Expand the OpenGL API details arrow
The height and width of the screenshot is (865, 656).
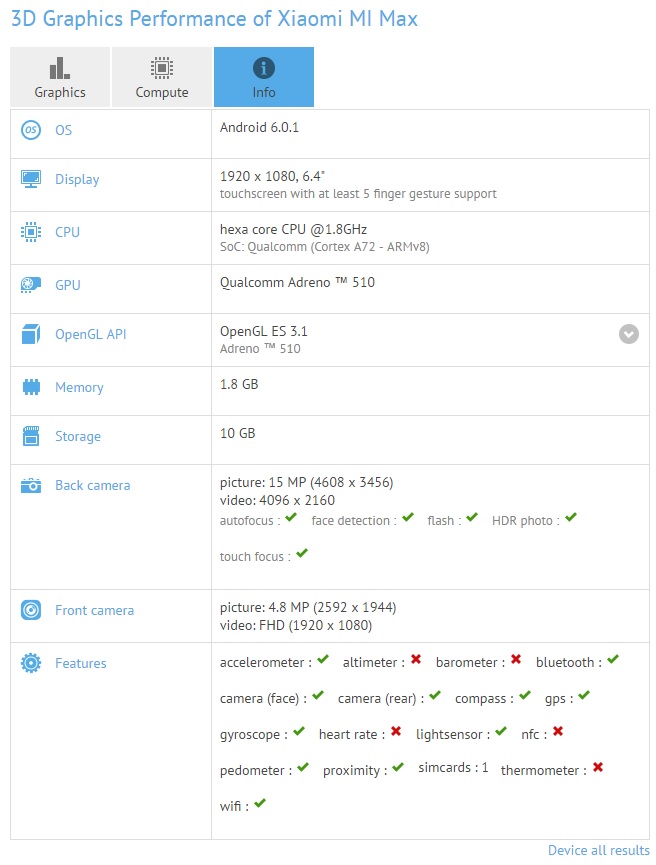pyautogui.click(x=629, y=334)
